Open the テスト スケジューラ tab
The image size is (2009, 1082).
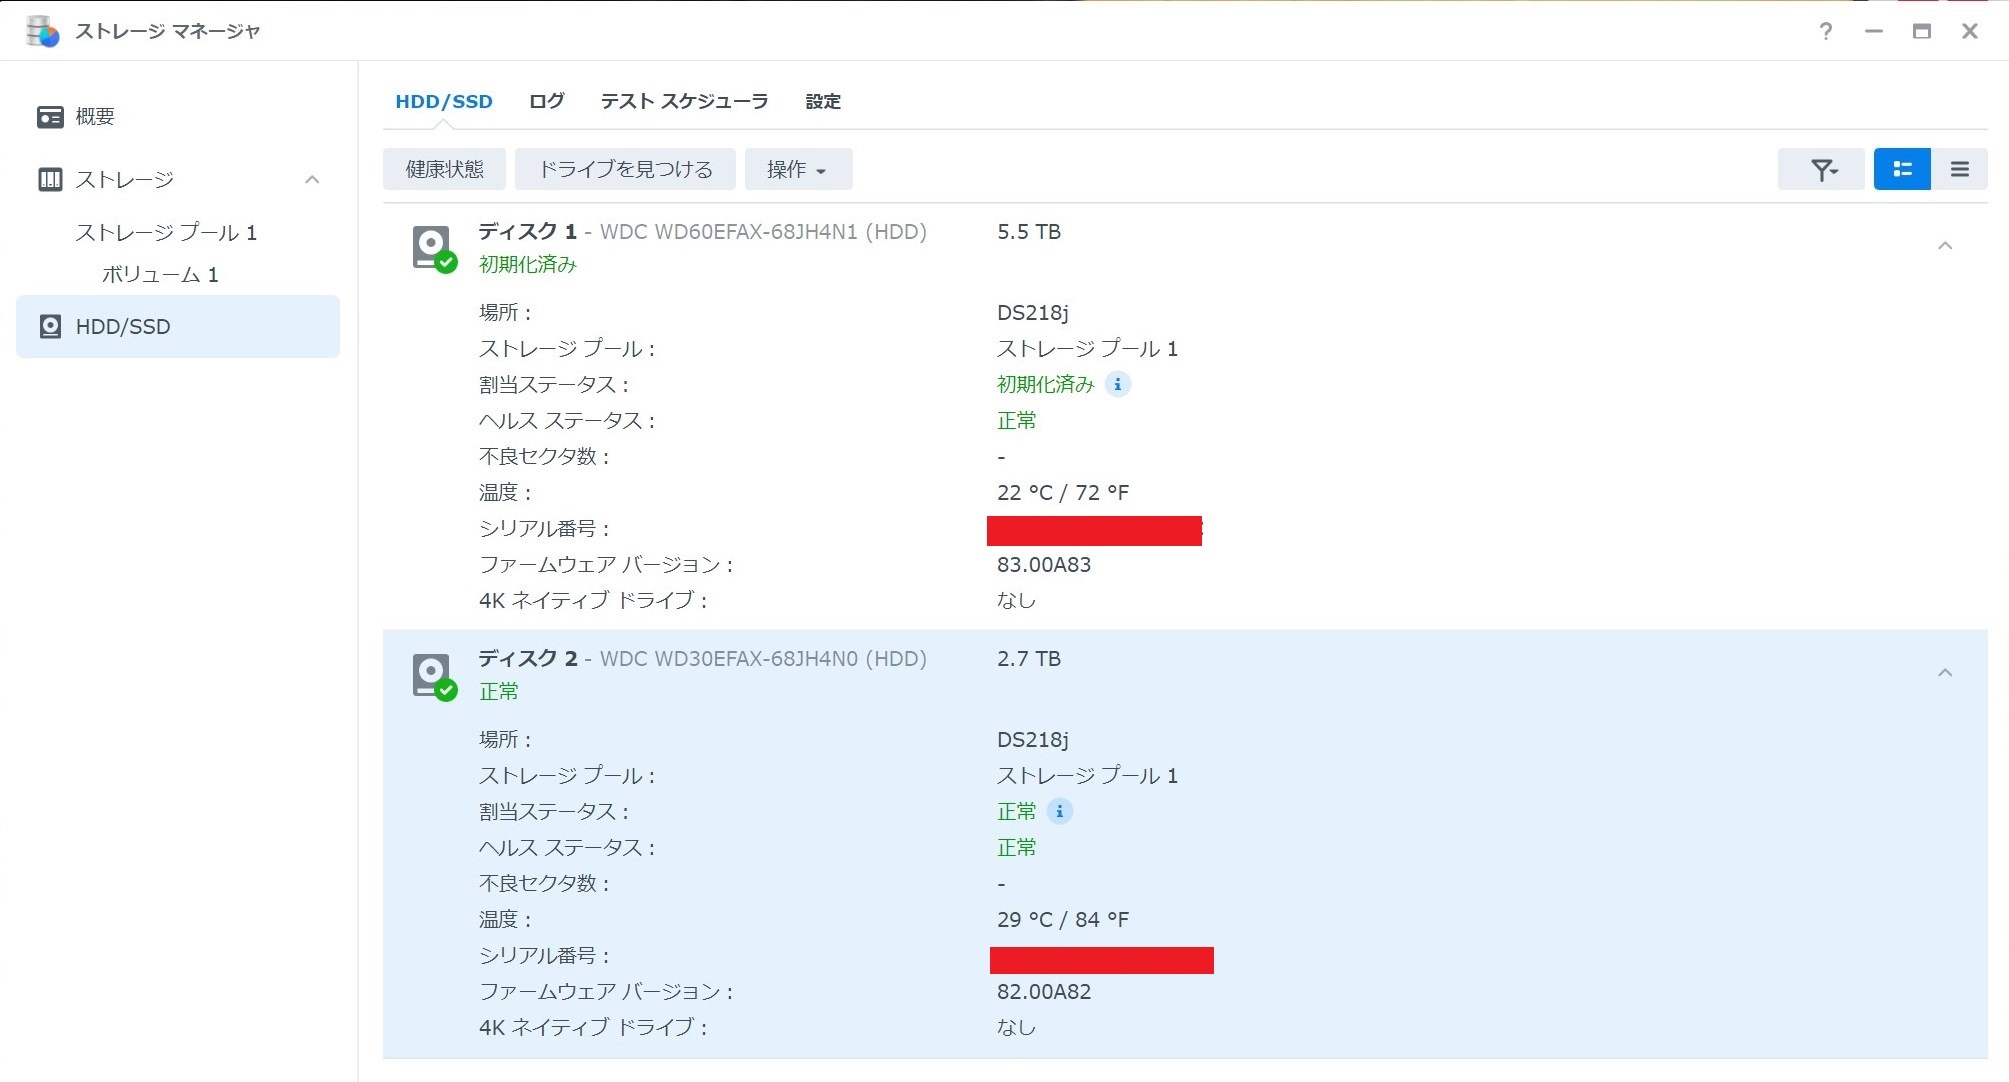(x=684, y=101)
